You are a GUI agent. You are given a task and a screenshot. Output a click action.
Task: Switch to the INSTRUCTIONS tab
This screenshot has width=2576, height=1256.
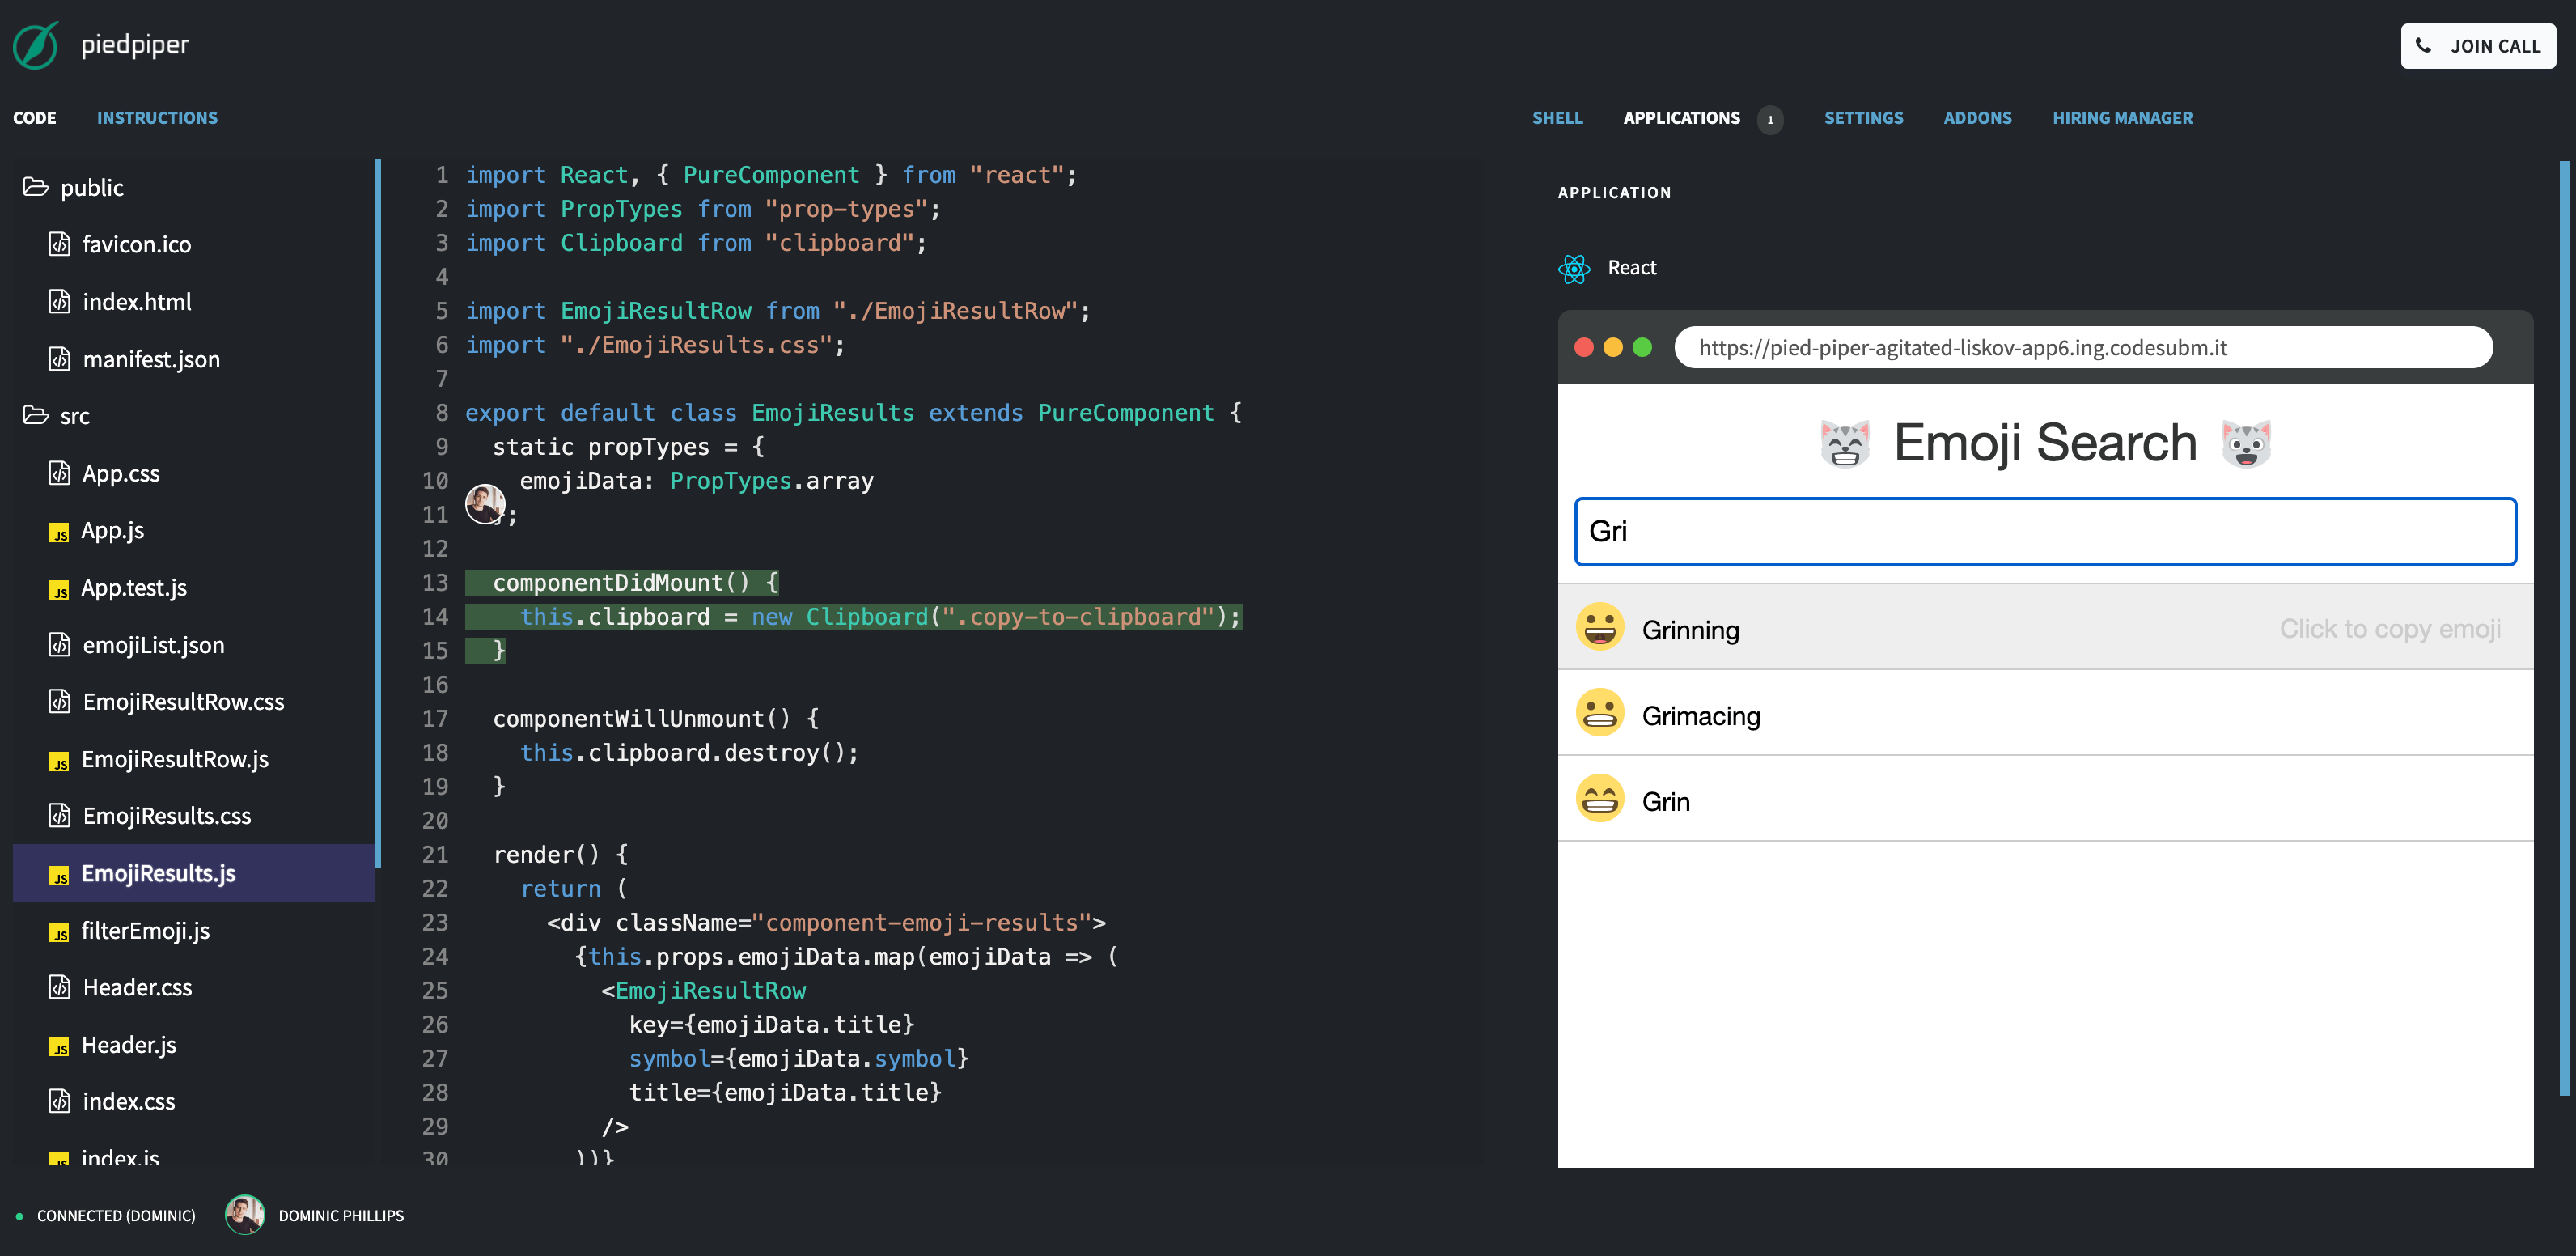(157, 117)
